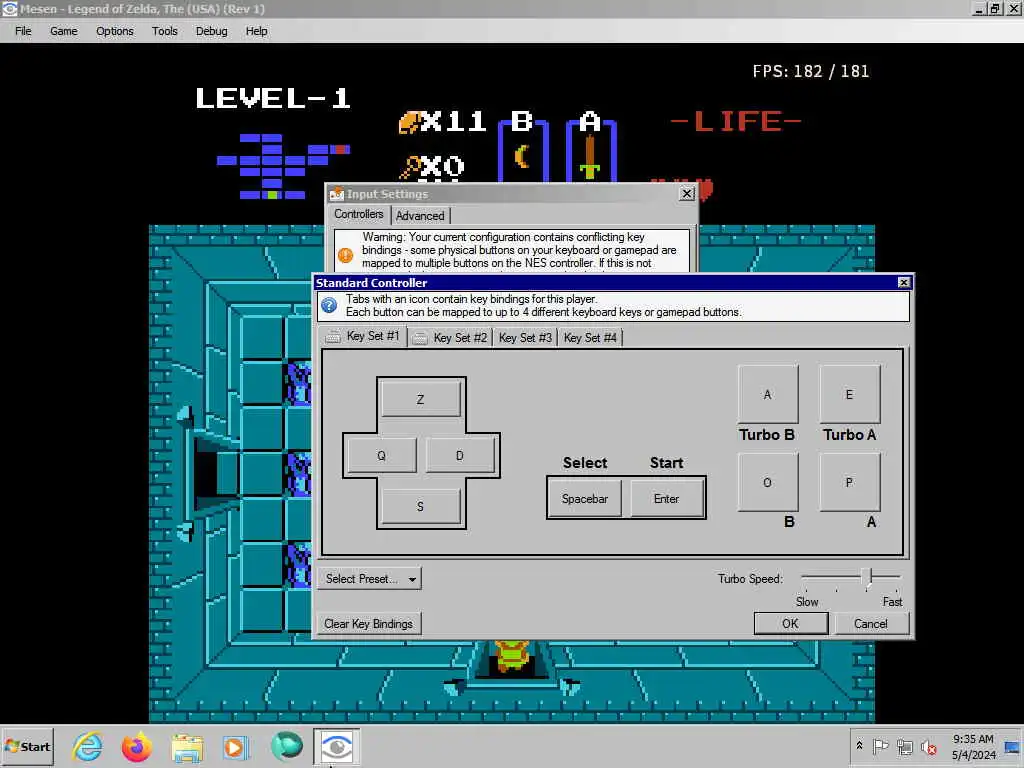Open the Debug menu
Screen dimensions: 1024x768
pyautogui.click(x=211, y=31)
